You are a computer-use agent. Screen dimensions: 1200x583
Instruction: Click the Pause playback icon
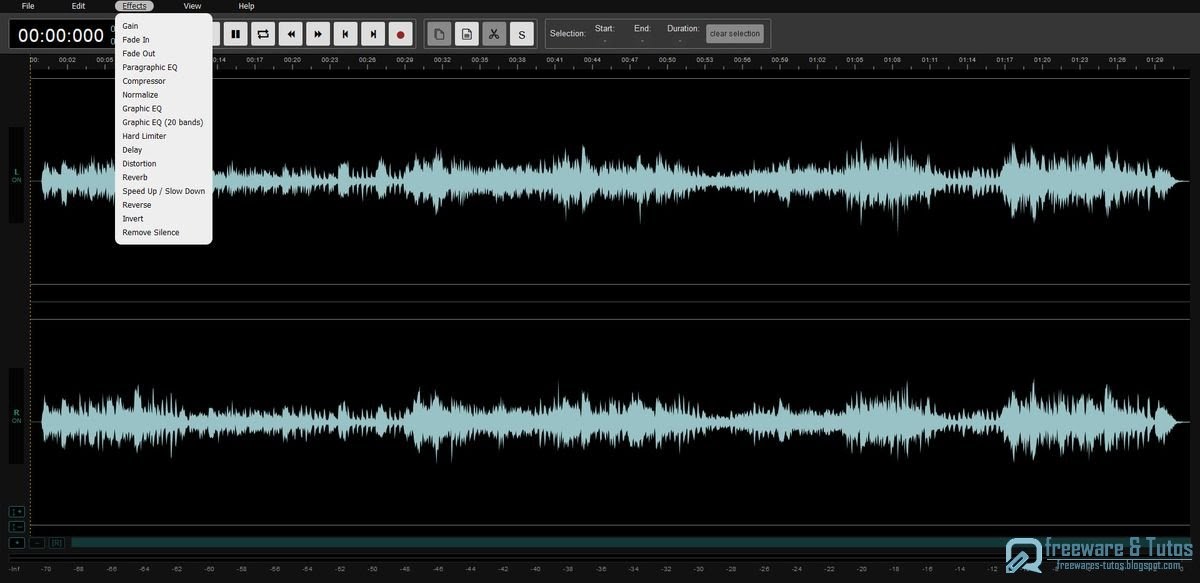pyautogui.click(x=236, y=33)
